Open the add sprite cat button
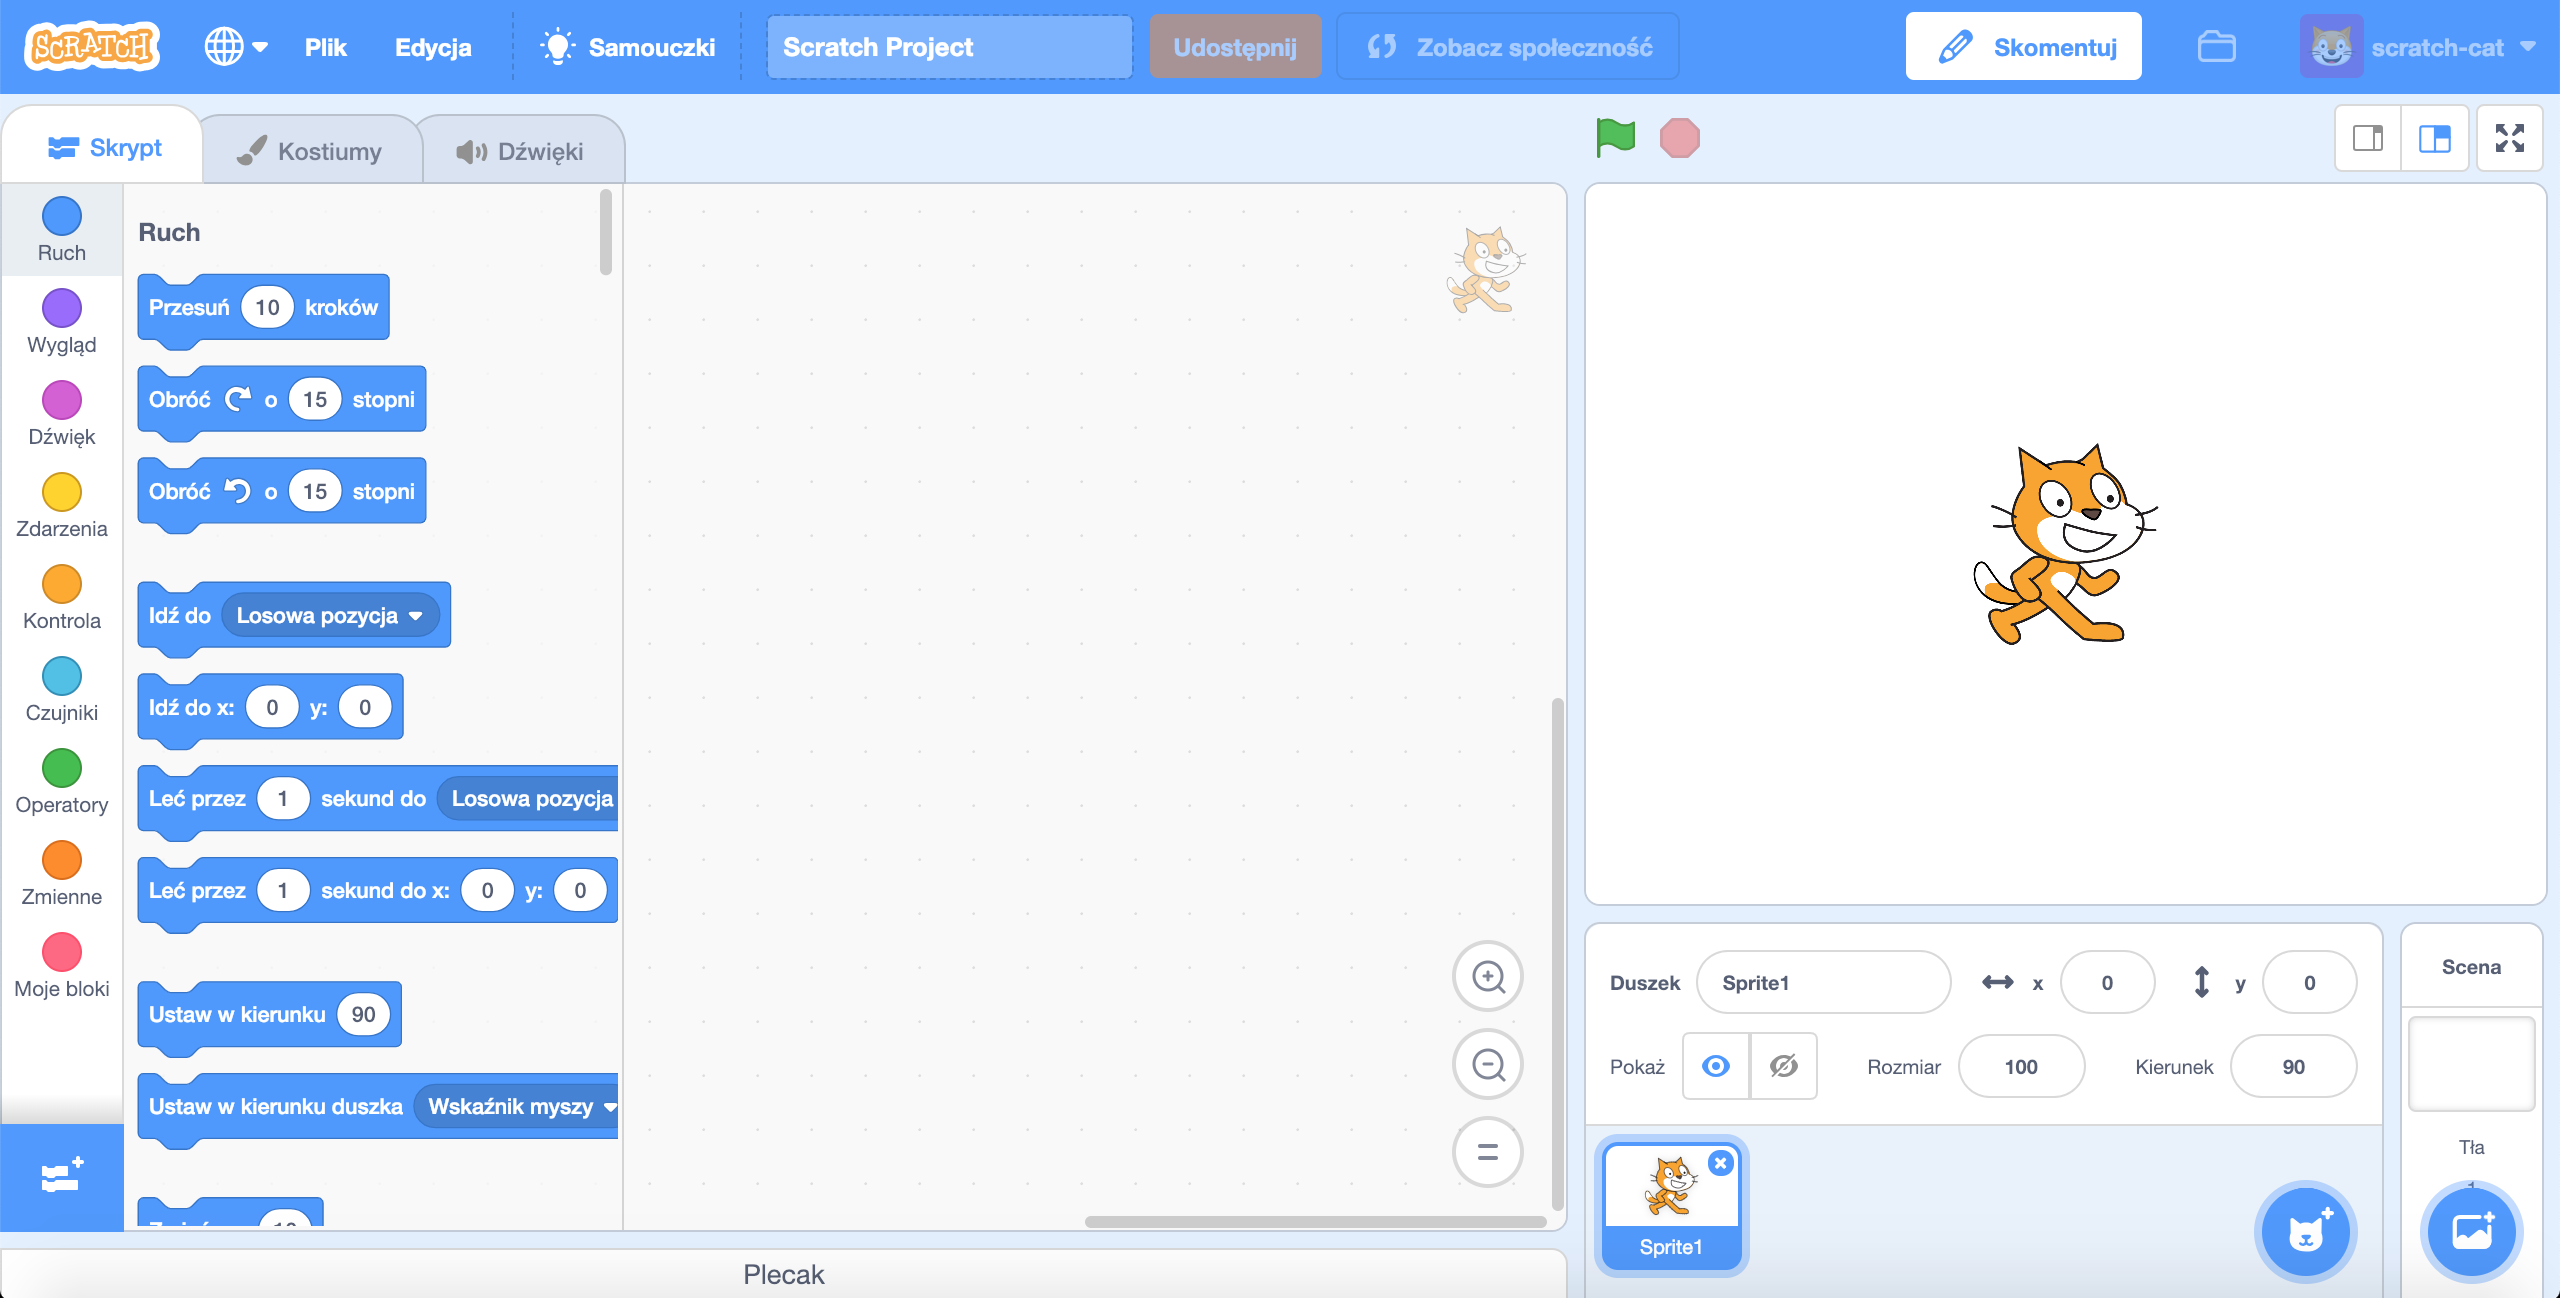The image size is (2560, 1298). (x=2306, y=1232)
